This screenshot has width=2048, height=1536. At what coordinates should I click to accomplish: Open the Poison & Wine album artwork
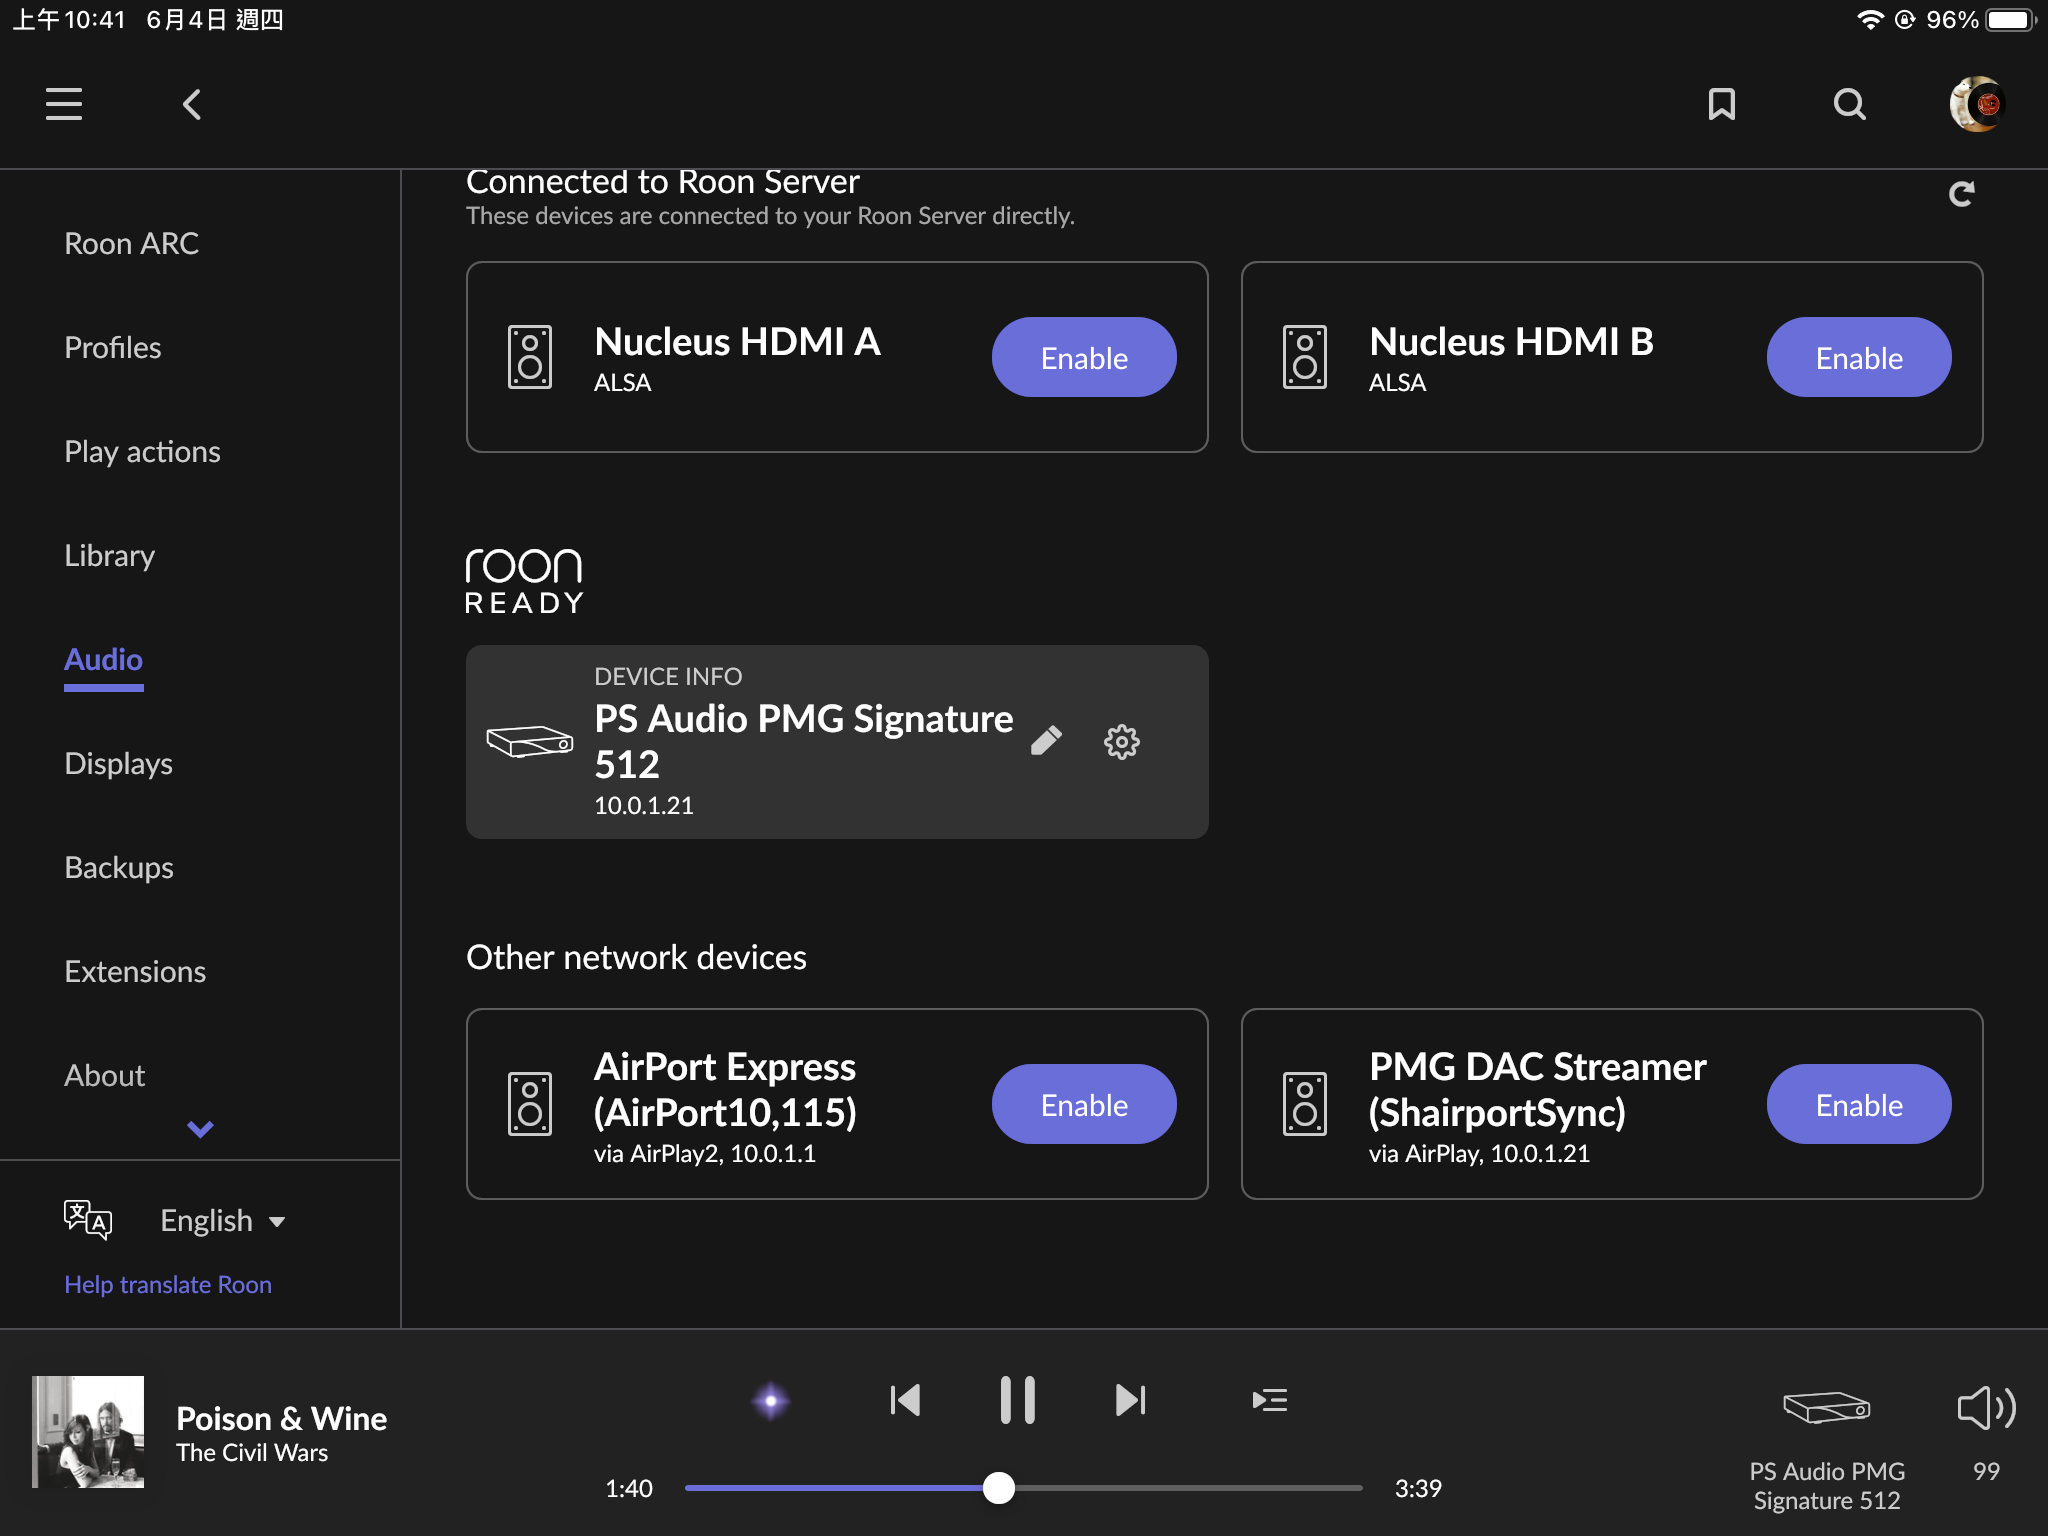point(88,1432)
